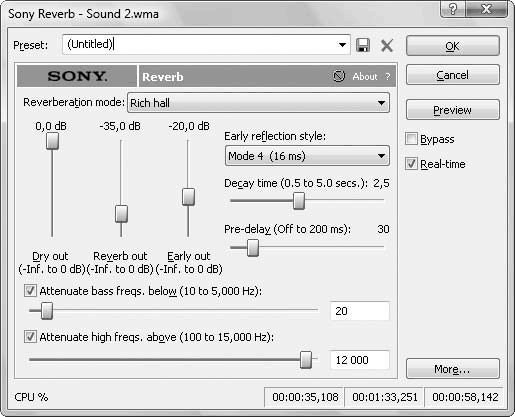Delete the preset with X icon
Viewport: 515px width, 417px height.
click(x=387, y=45)
